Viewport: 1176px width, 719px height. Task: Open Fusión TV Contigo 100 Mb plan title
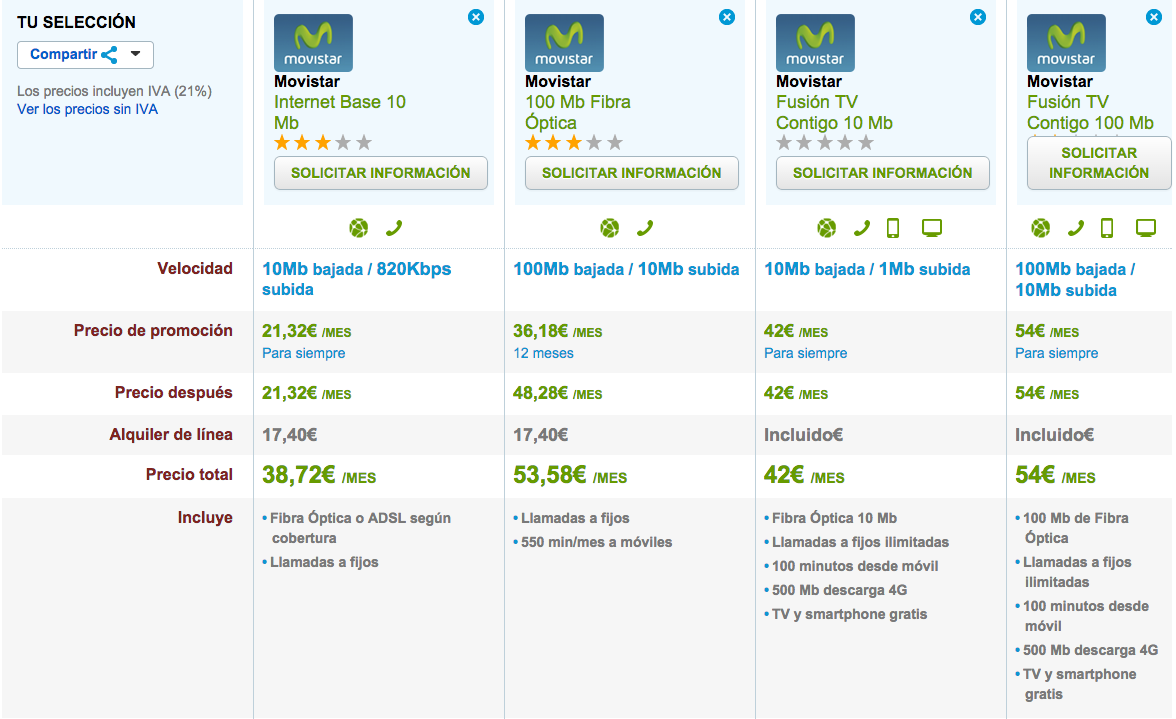1090,112
